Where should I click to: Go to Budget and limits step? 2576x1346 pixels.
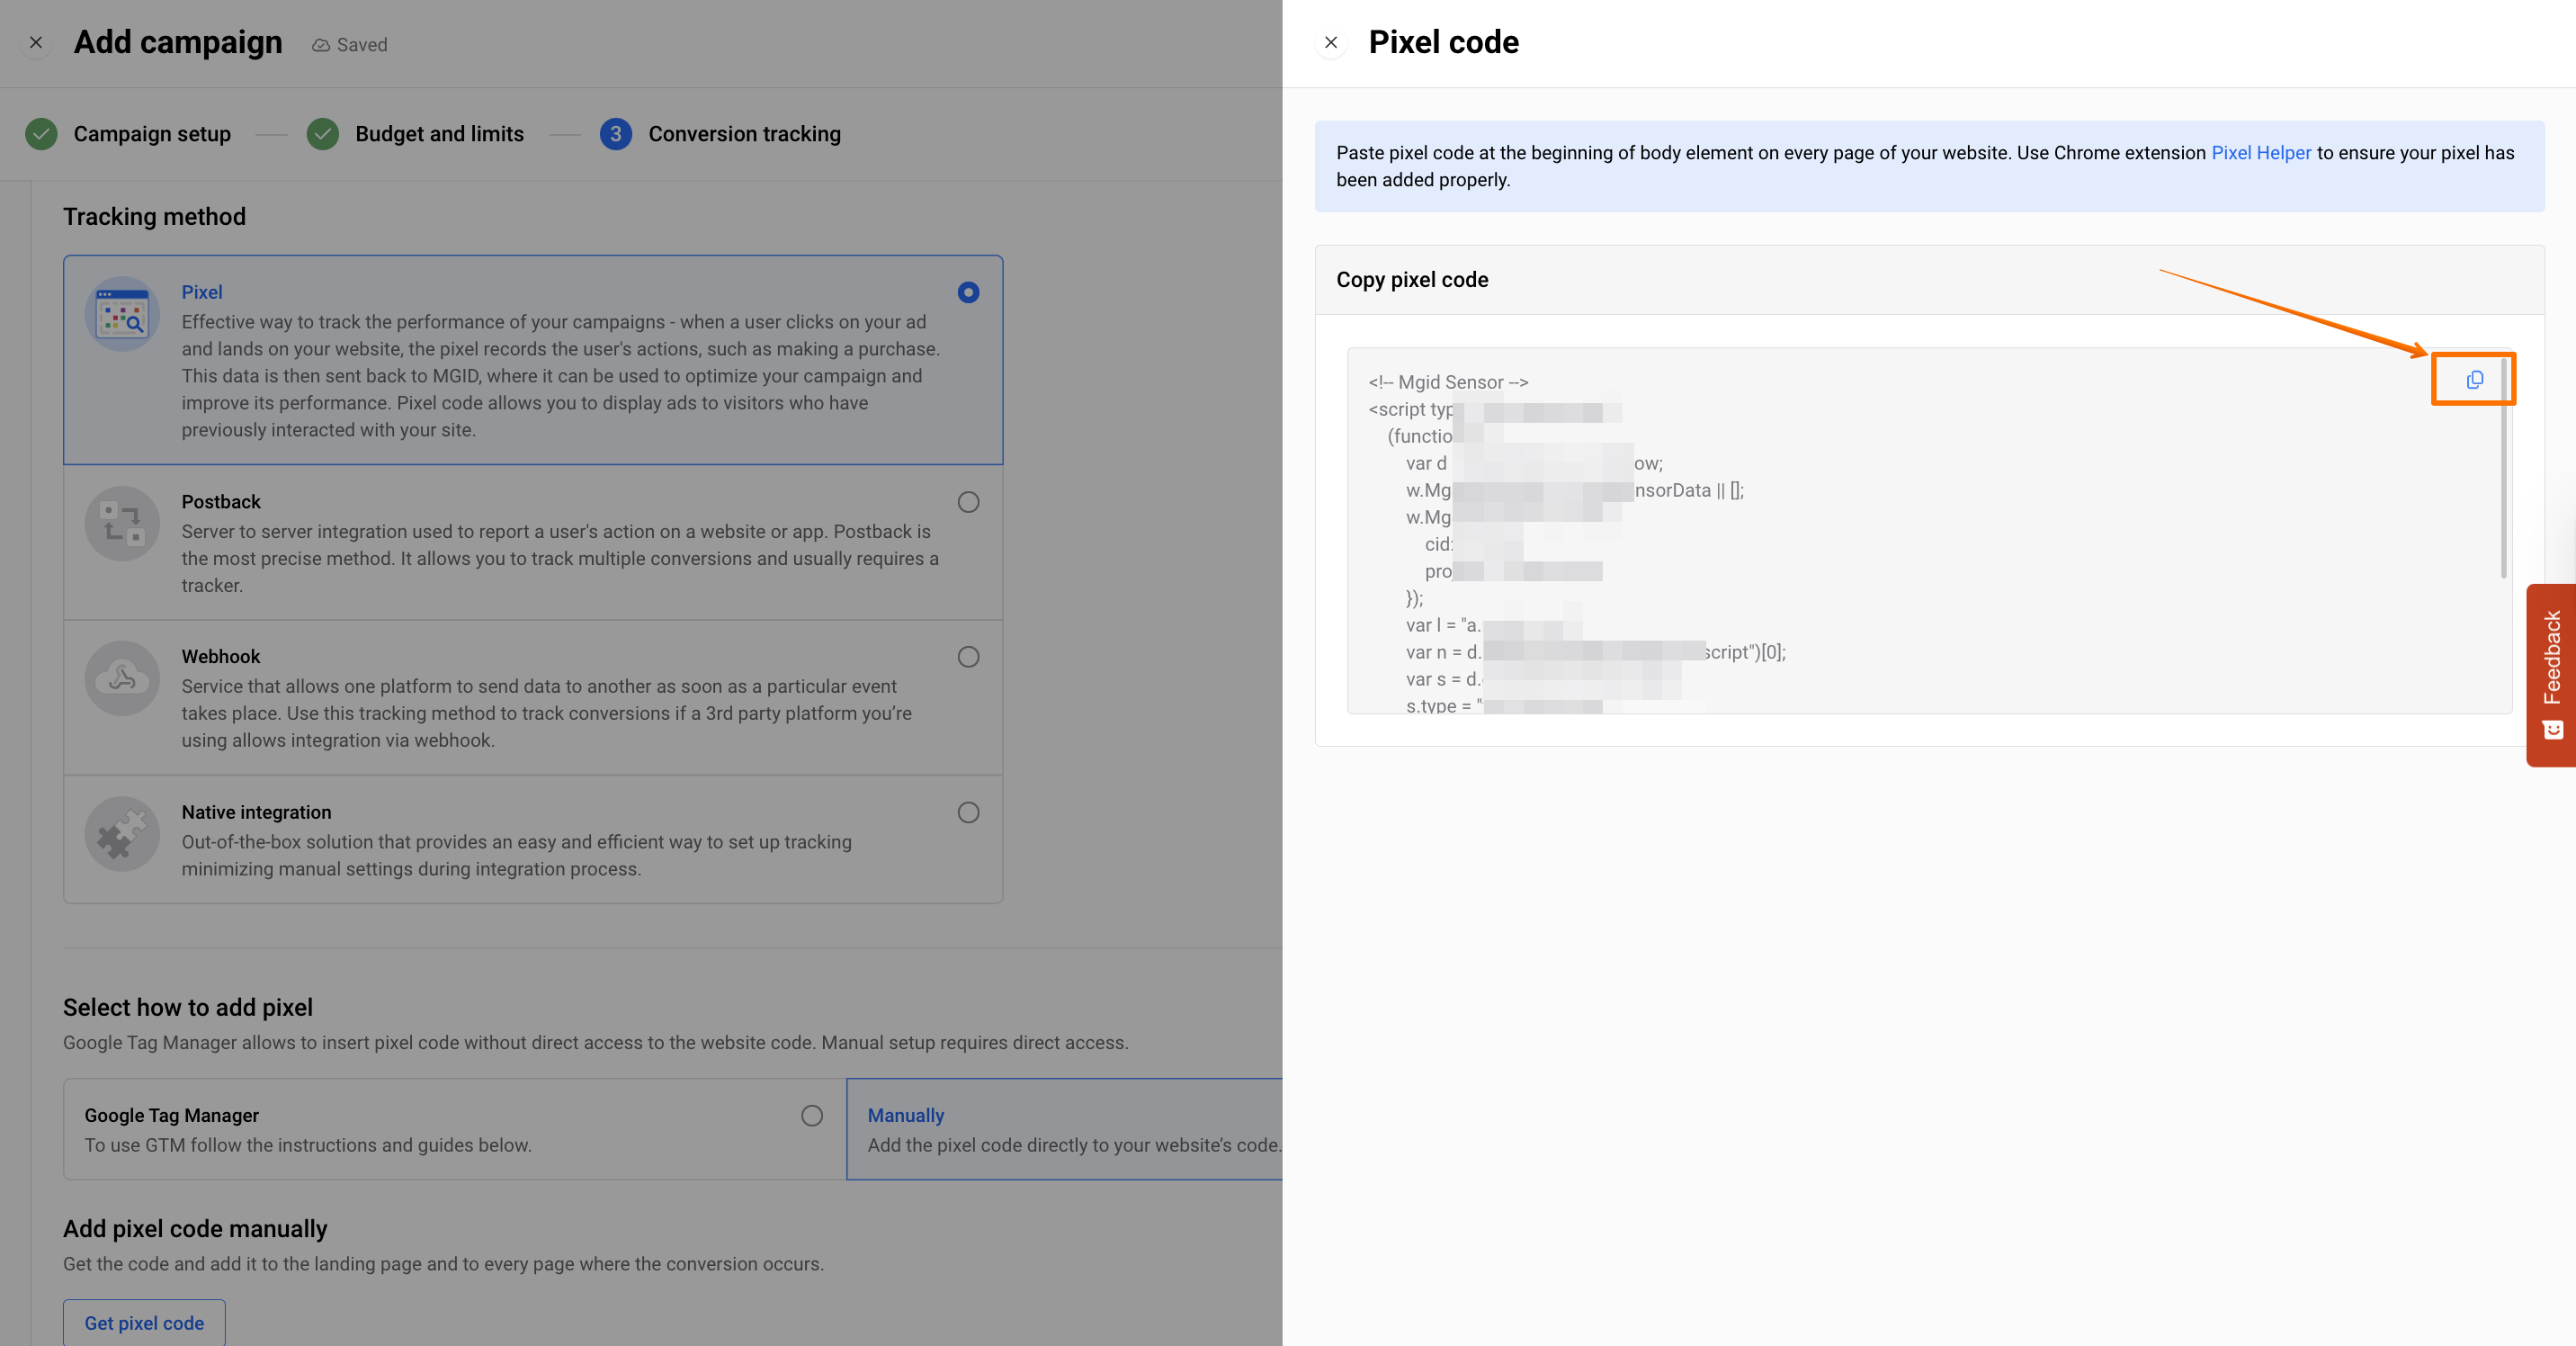tap(438, 134)
